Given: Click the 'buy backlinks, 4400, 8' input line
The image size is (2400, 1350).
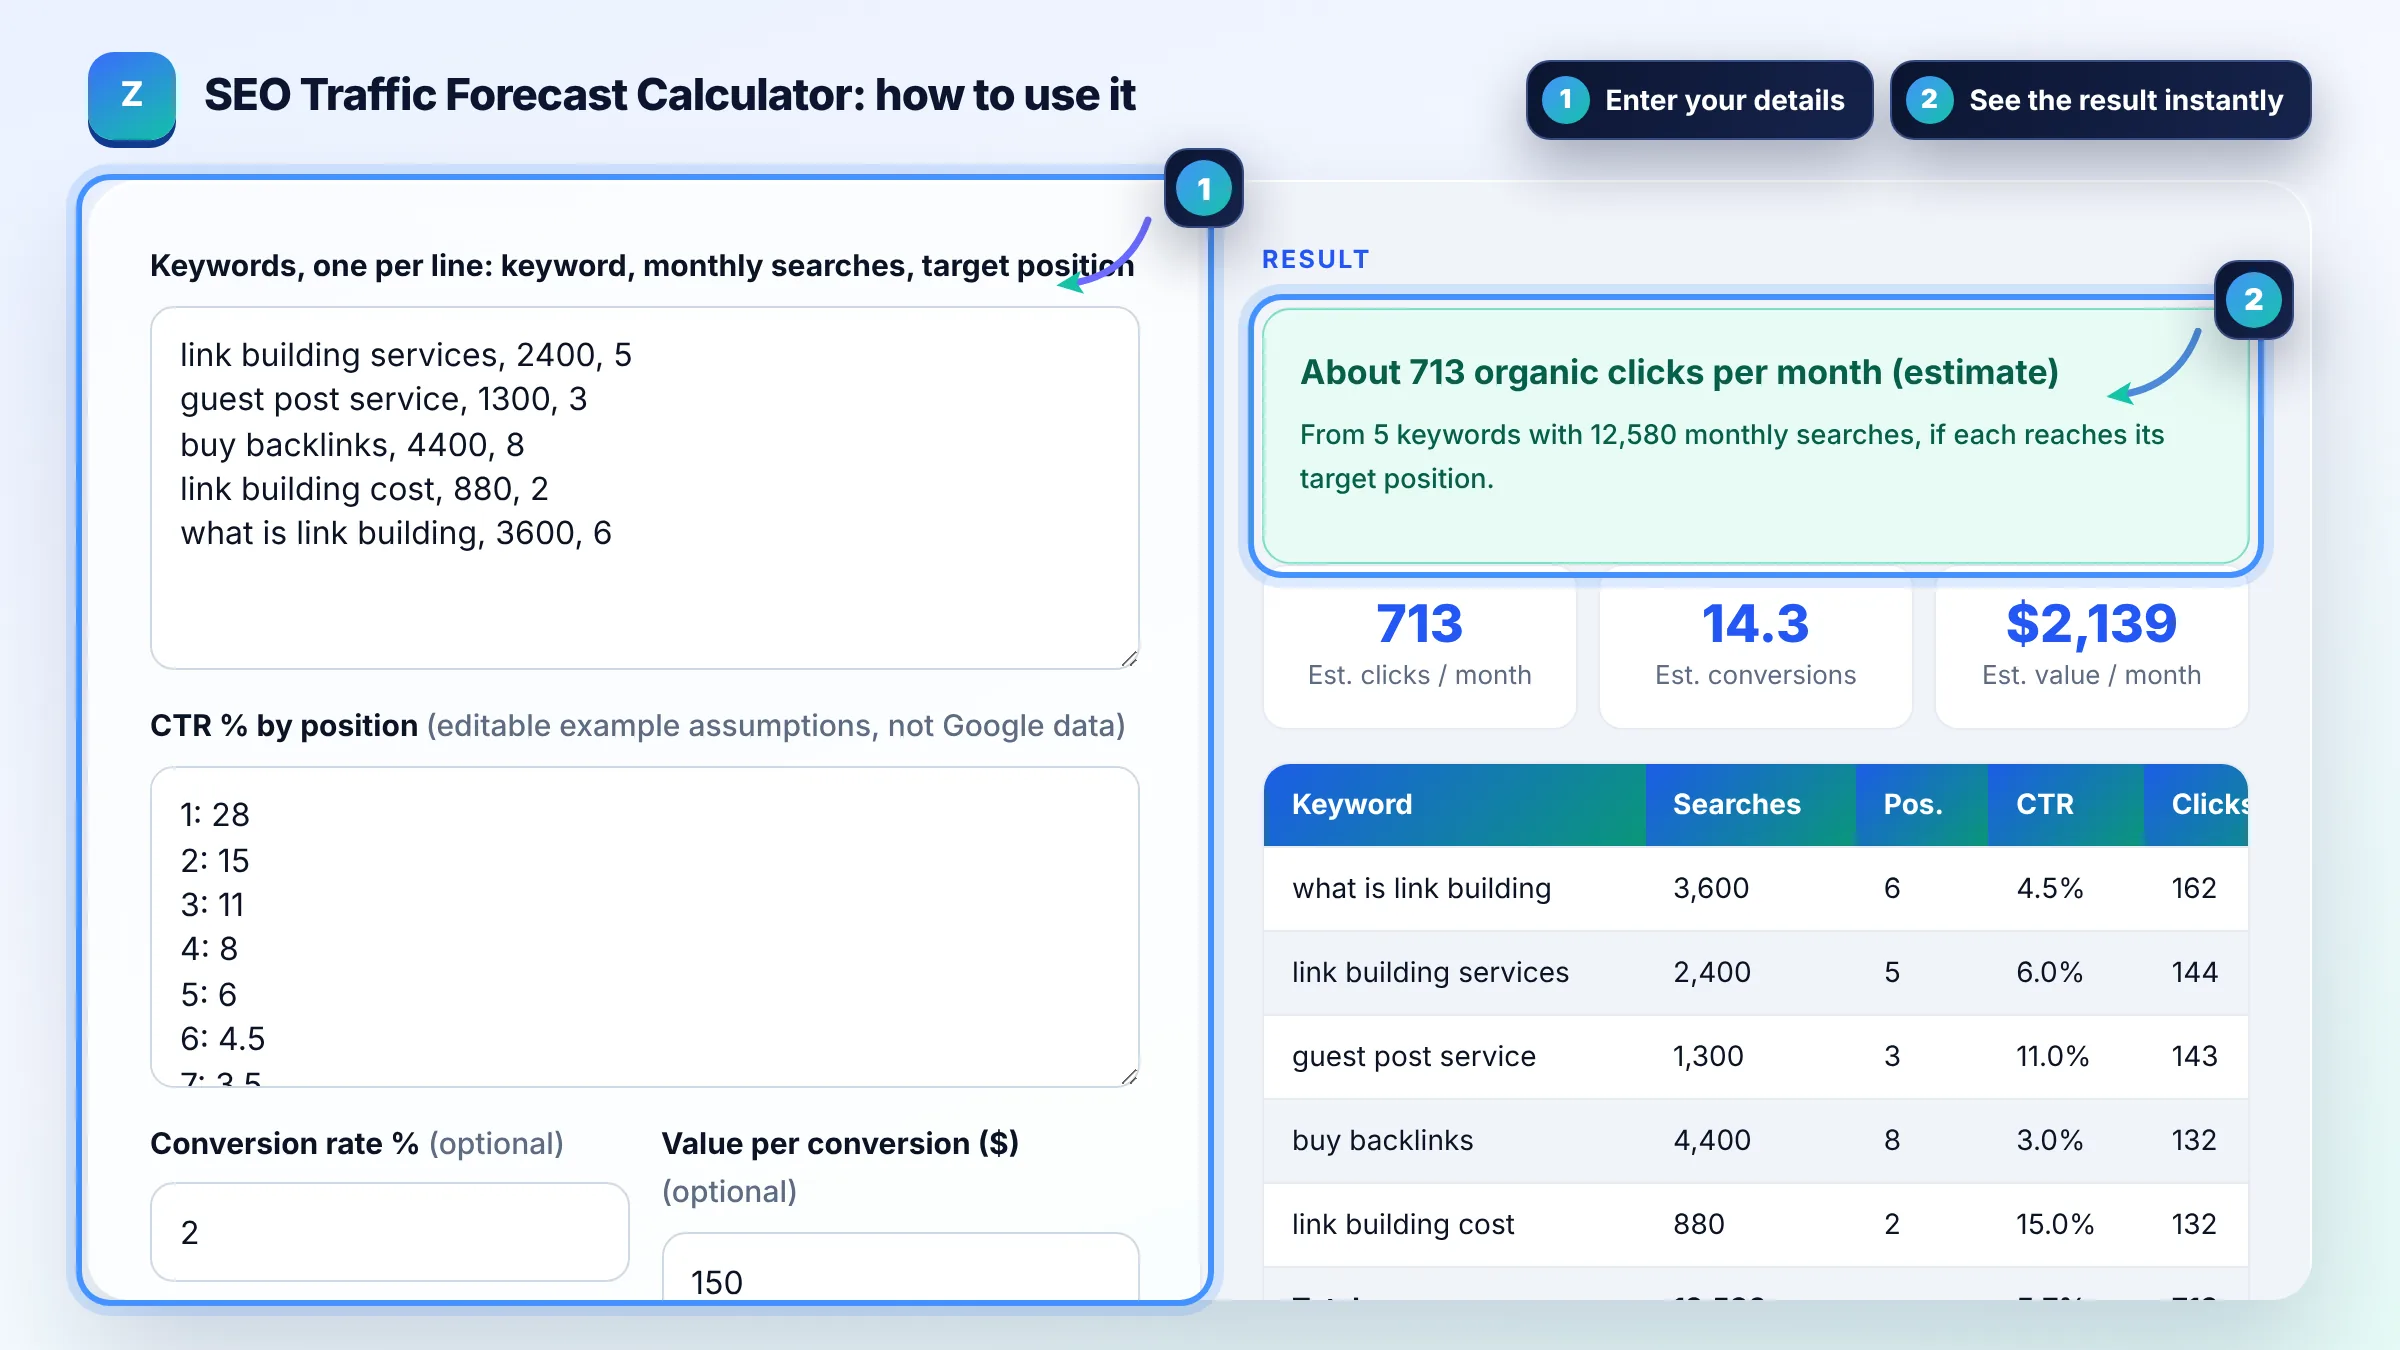Looking at the screenshot, I should click(352, 445).
